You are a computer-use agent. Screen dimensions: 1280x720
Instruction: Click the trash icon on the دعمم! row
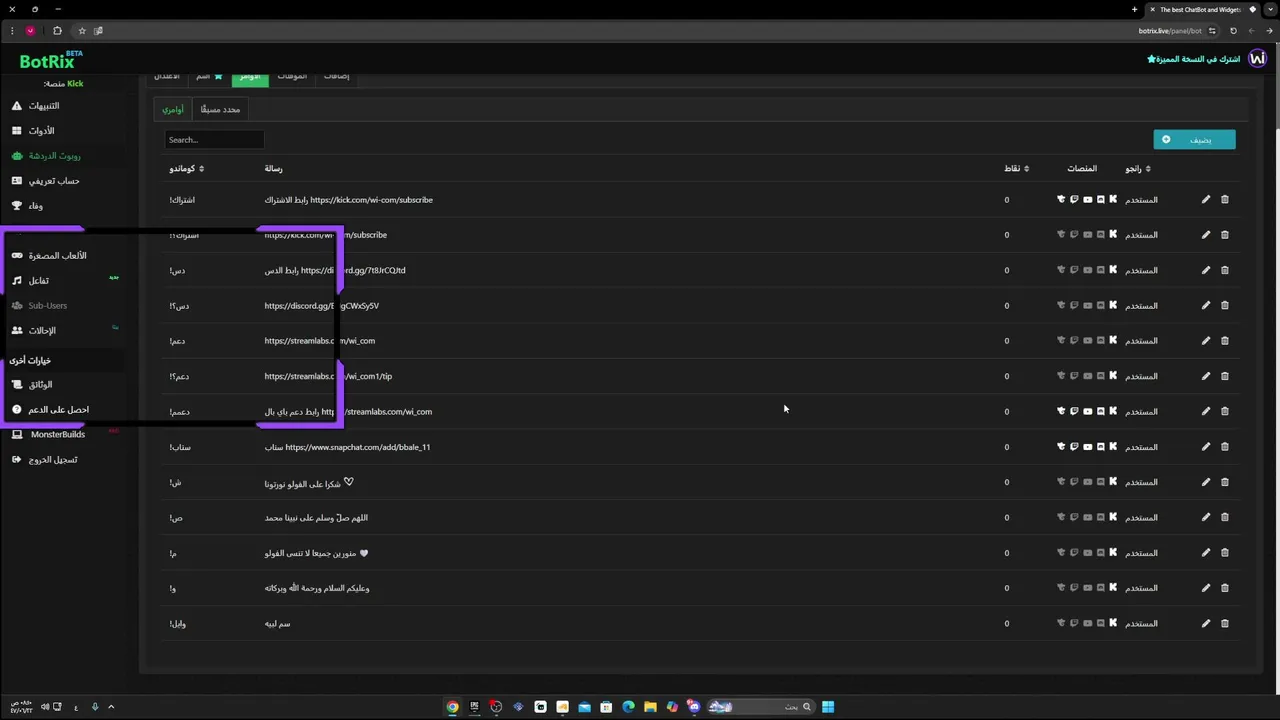[x=1225, y=411]
